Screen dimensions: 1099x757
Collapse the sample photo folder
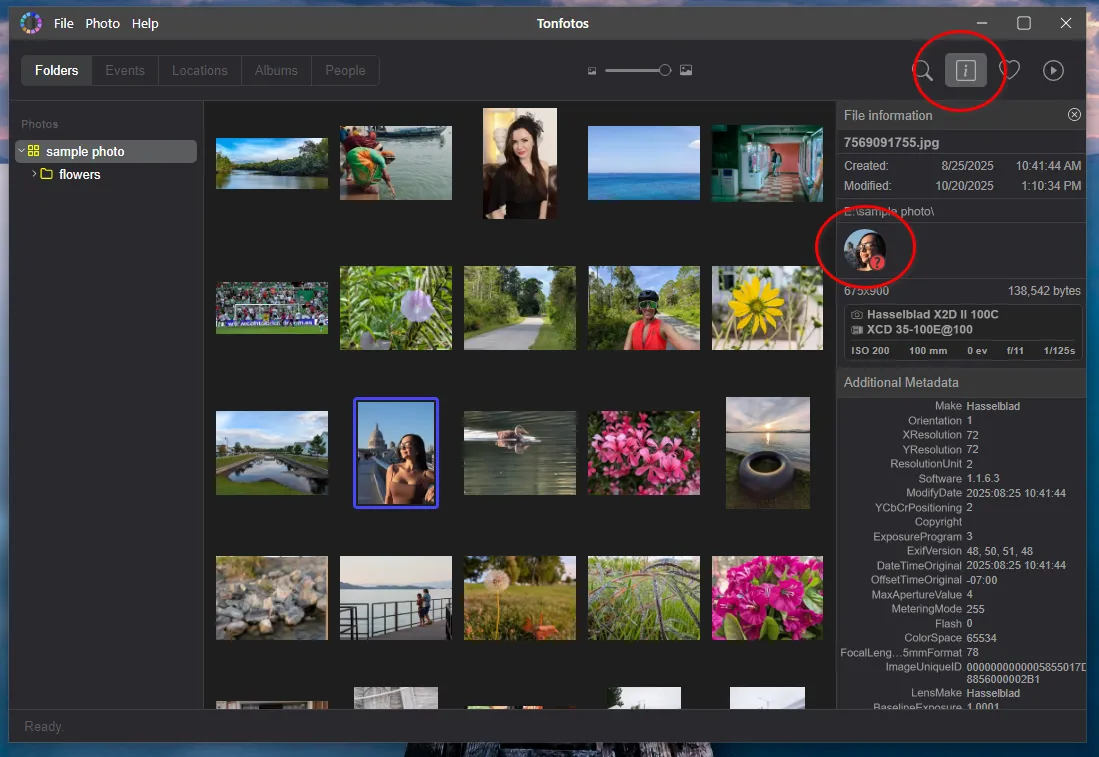point(21,152)
